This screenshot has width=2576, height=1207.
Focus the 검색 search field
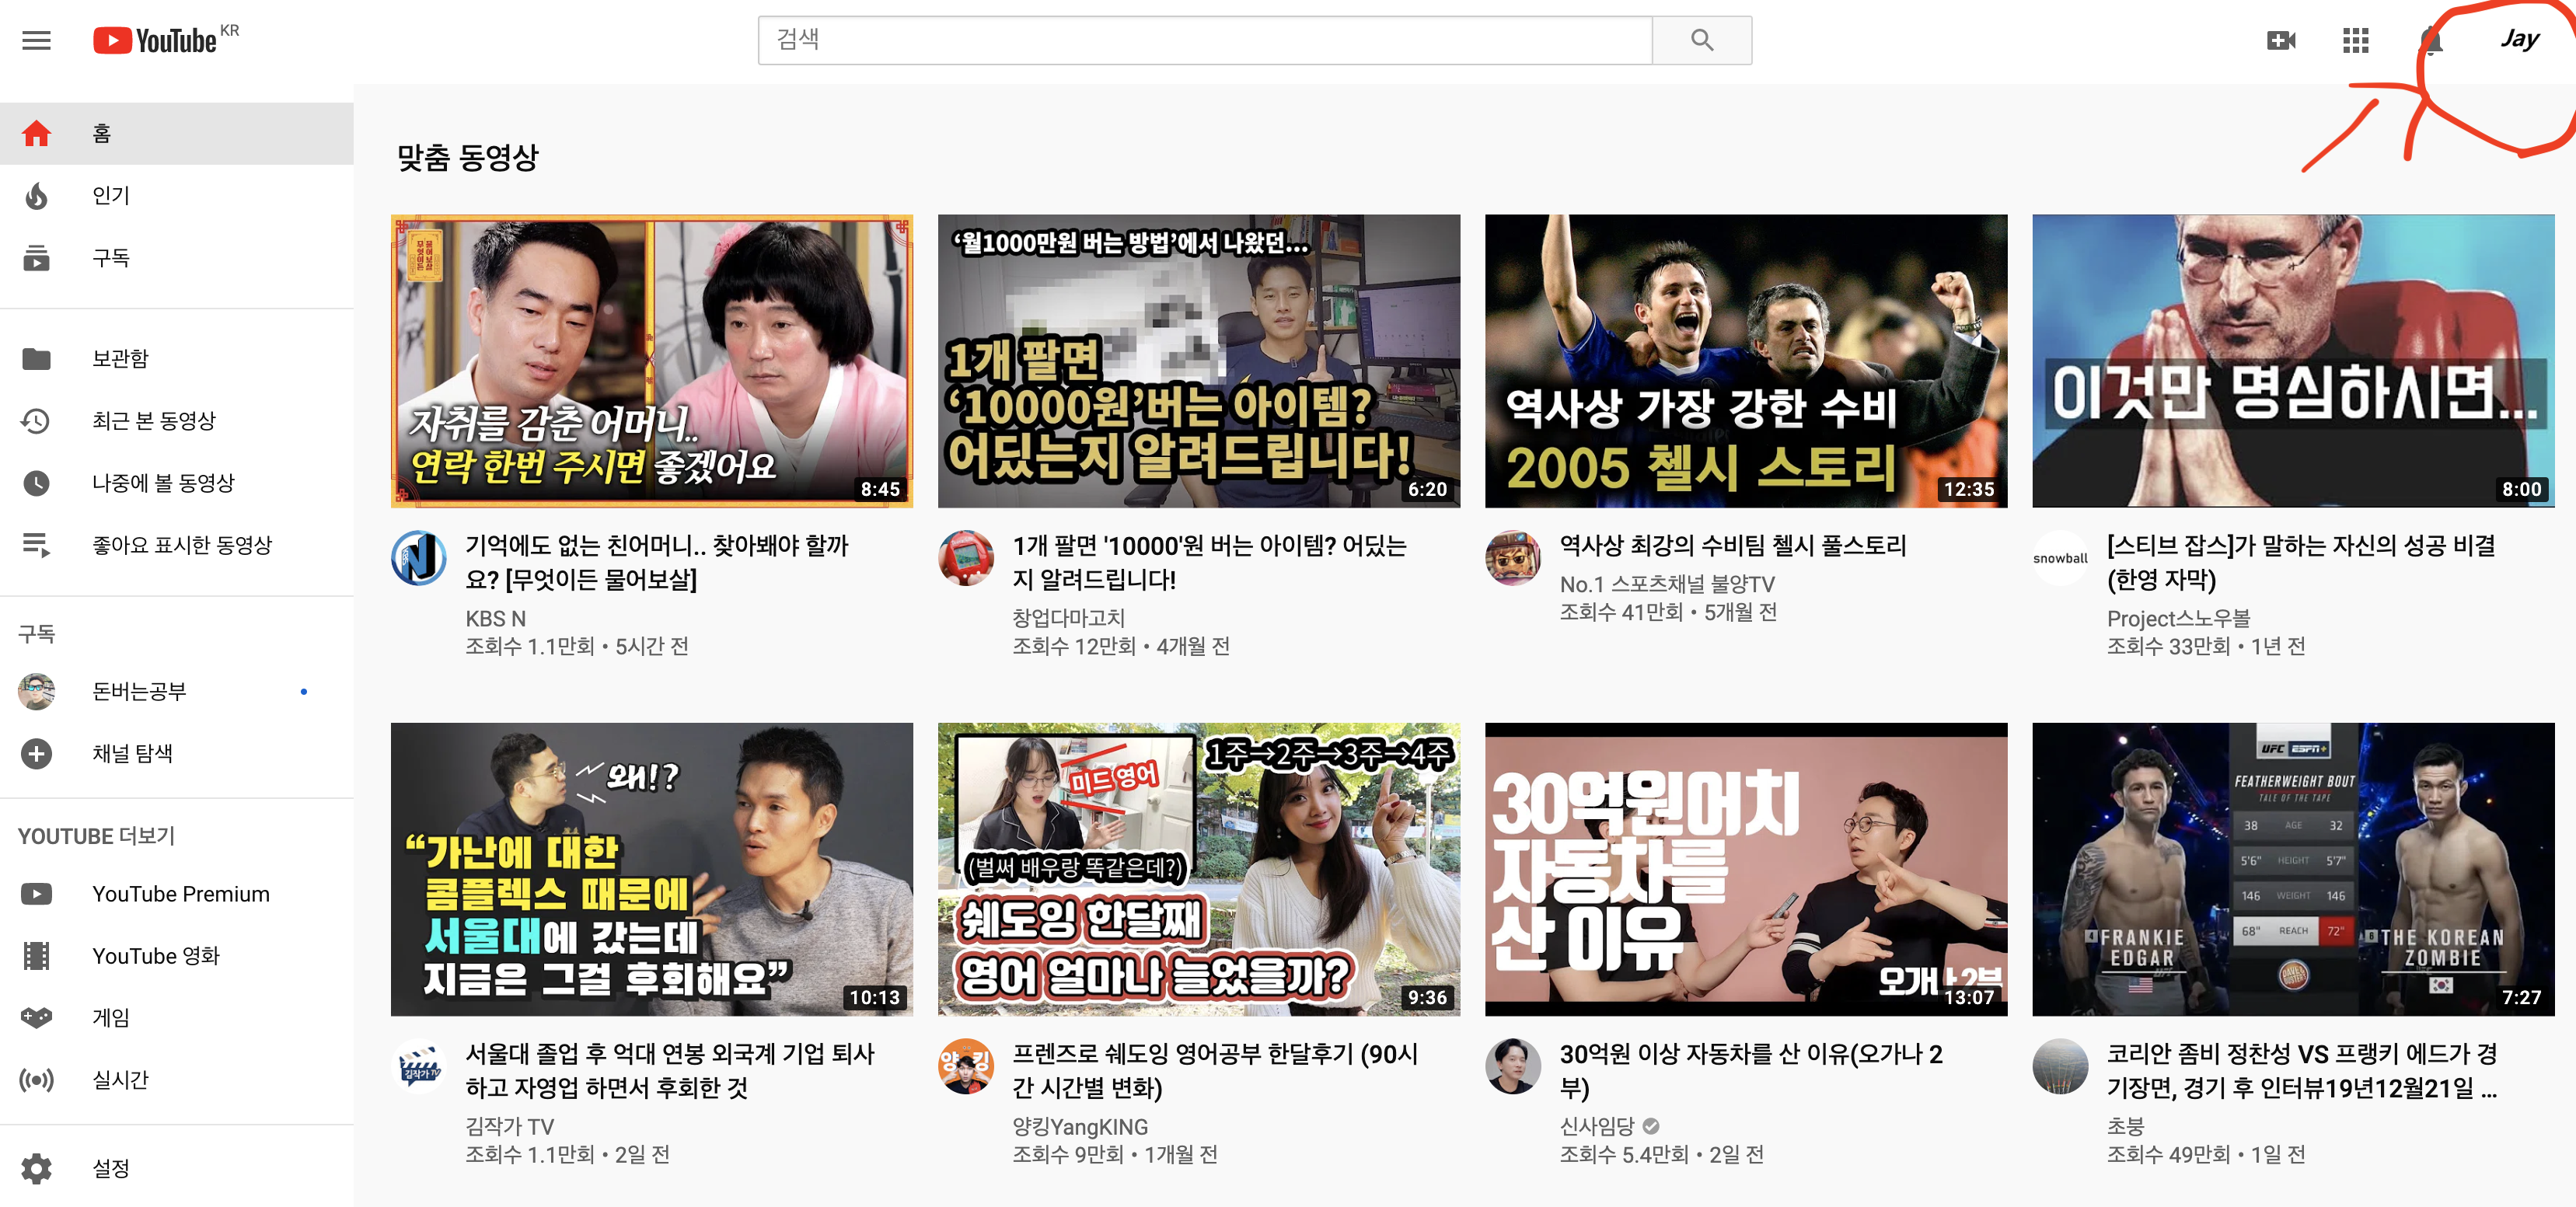point(1205,40)
